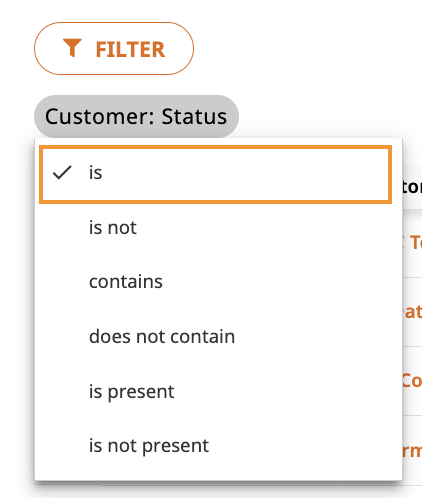
Task: Open the FILTER button
Action: click(114, 49)
